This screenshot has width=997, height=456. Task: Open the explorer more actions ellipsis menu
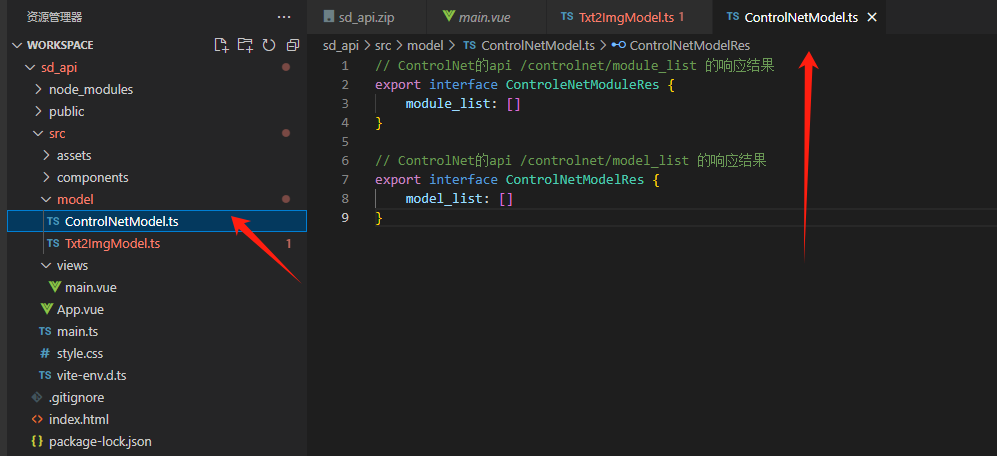click(284, 17)
